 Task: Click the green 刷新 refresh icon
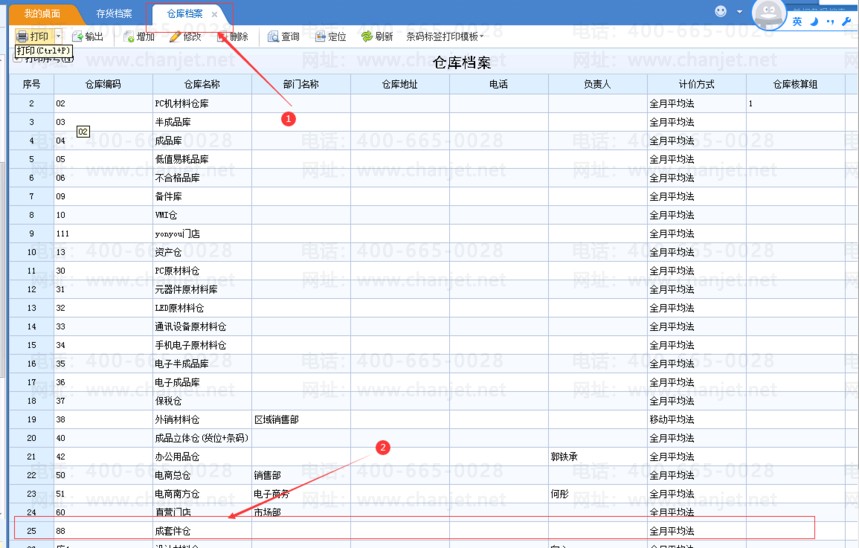(x=367, y=37)
